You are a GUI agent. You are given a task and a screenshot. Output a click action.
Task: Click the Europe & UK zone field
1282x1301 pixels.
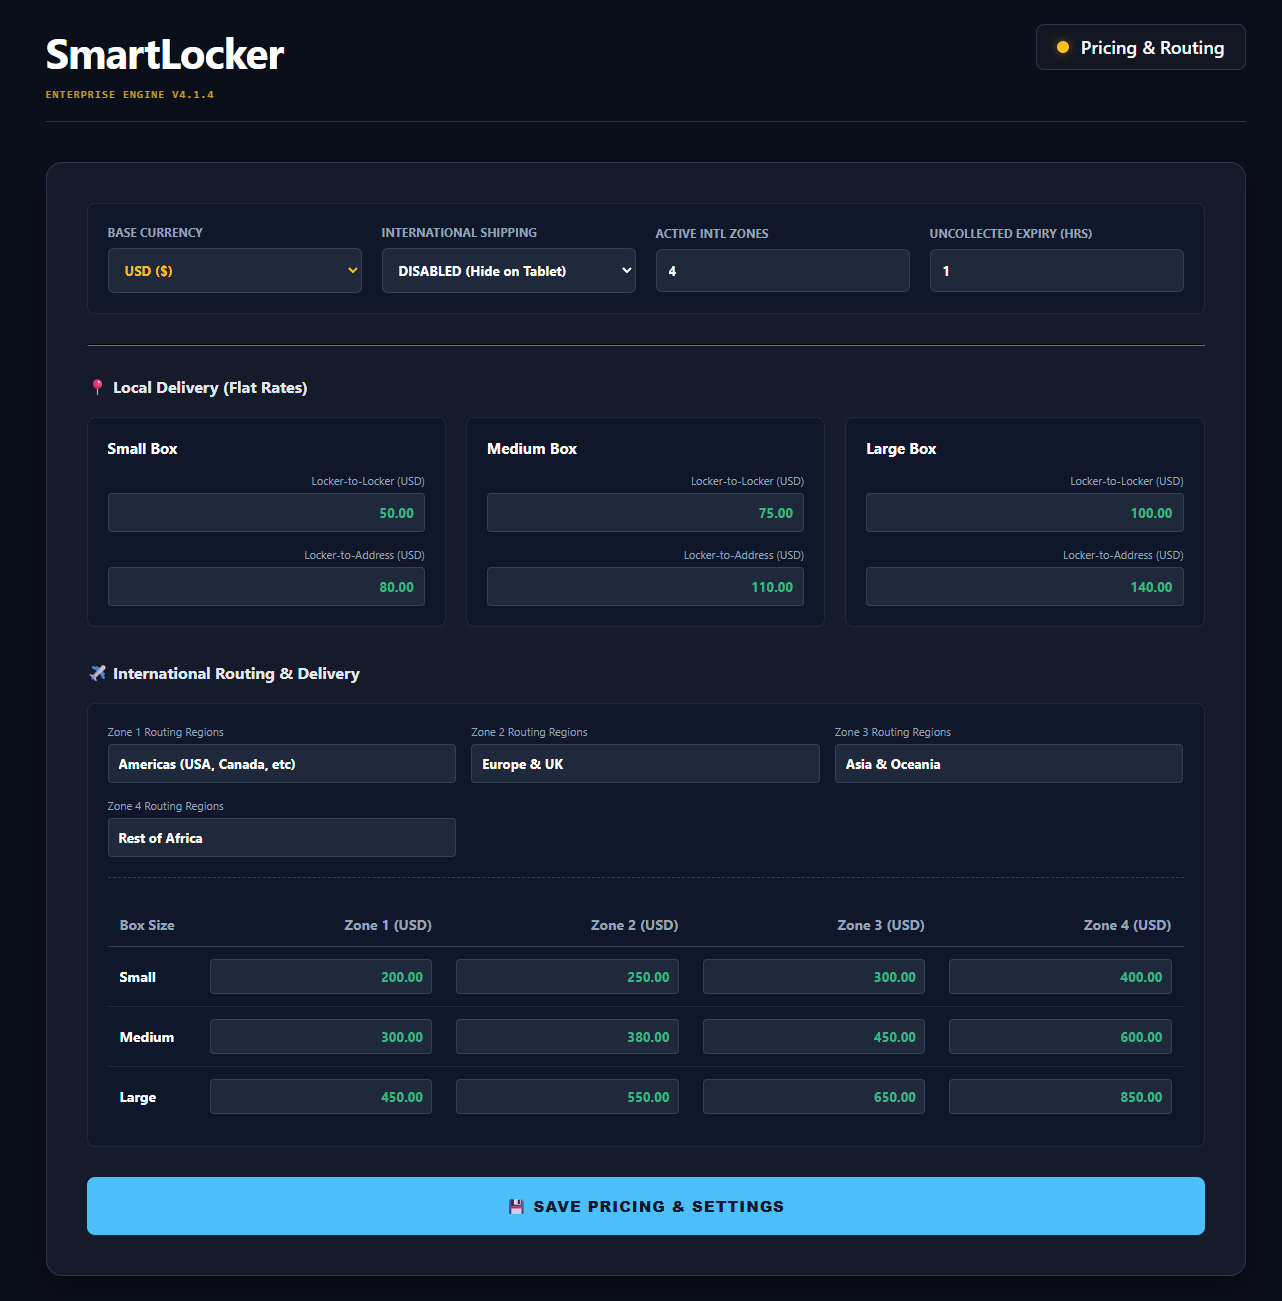(645, 764)
